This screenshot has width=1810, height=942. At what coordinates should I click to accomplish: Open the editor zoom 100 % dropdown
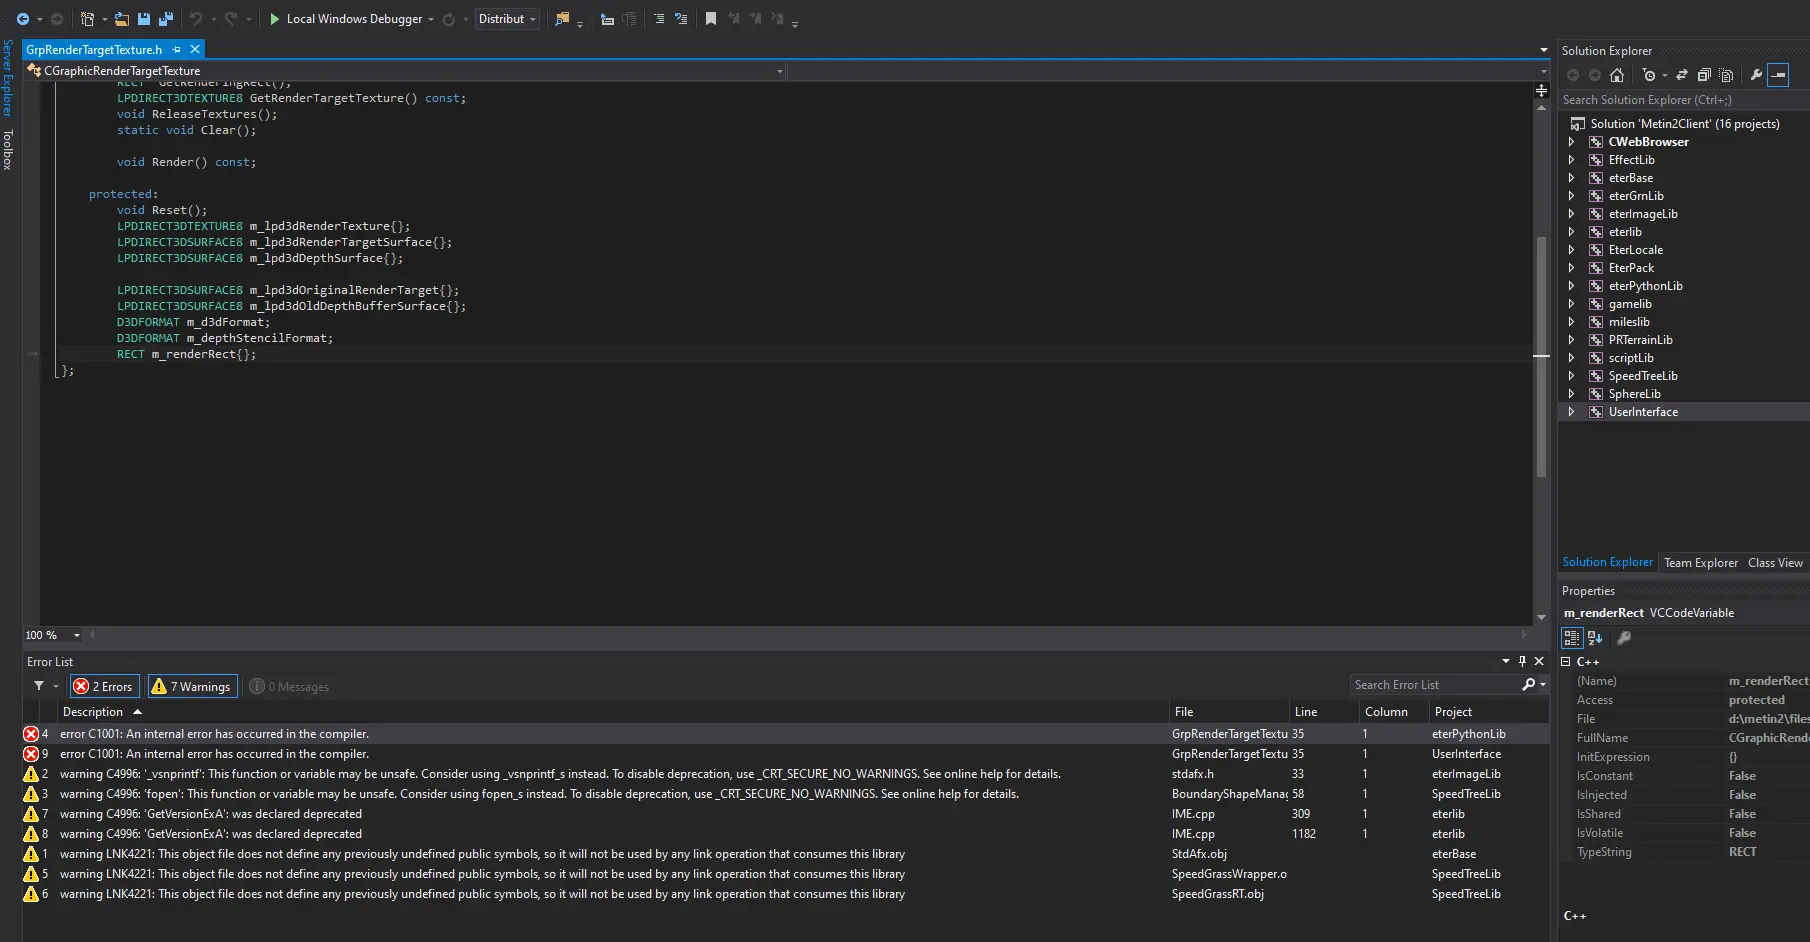point(76,635)
